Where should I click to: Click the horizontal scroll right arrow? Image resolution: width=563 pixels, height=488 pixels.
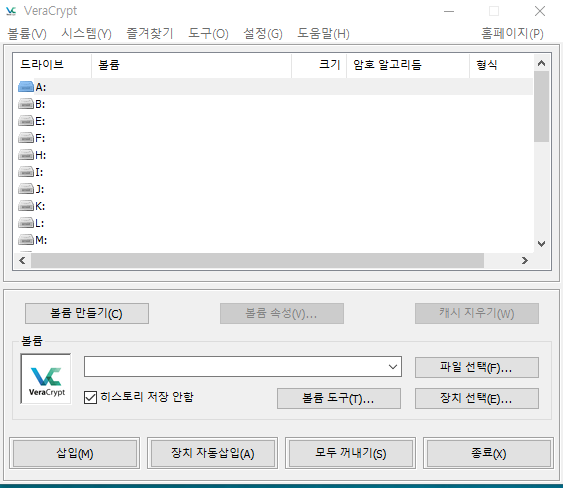pyautogui.click(x=525, y=260)
